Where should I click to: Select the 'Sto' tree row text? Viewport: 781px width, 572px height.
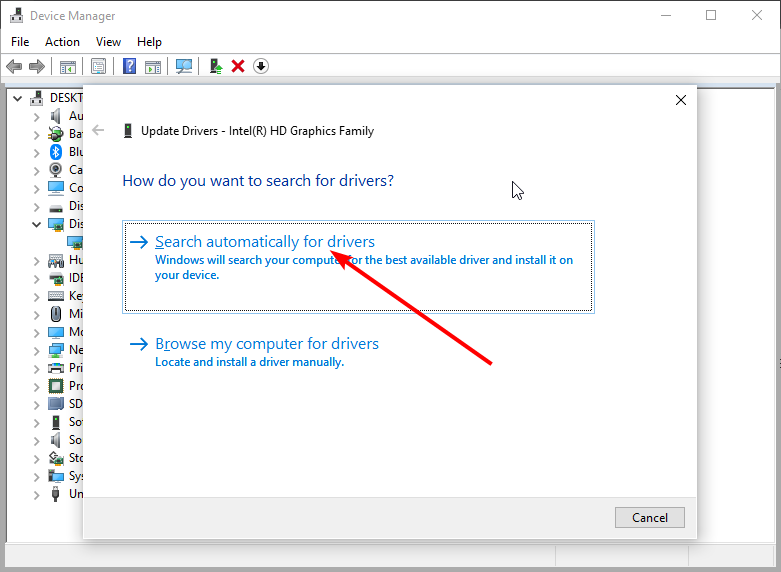pyautogui.click(x=76, y=457)
